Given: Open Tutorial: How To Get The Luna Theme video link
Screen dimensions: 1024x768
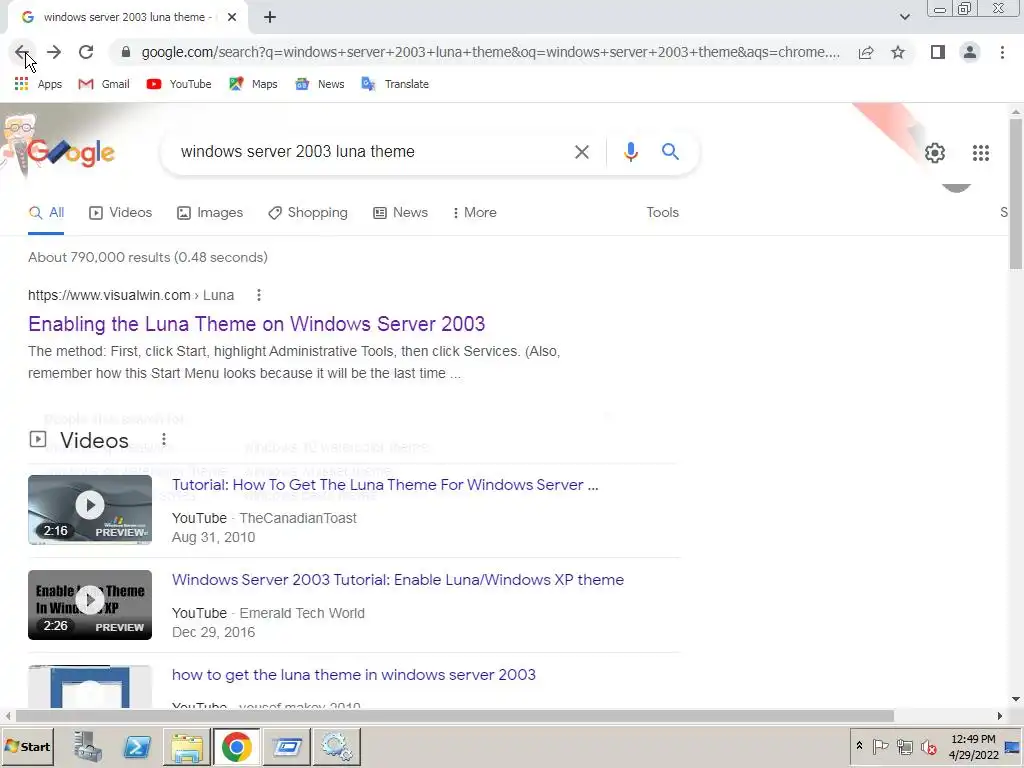Looking at the screenshot, I should tap(385, 485).
